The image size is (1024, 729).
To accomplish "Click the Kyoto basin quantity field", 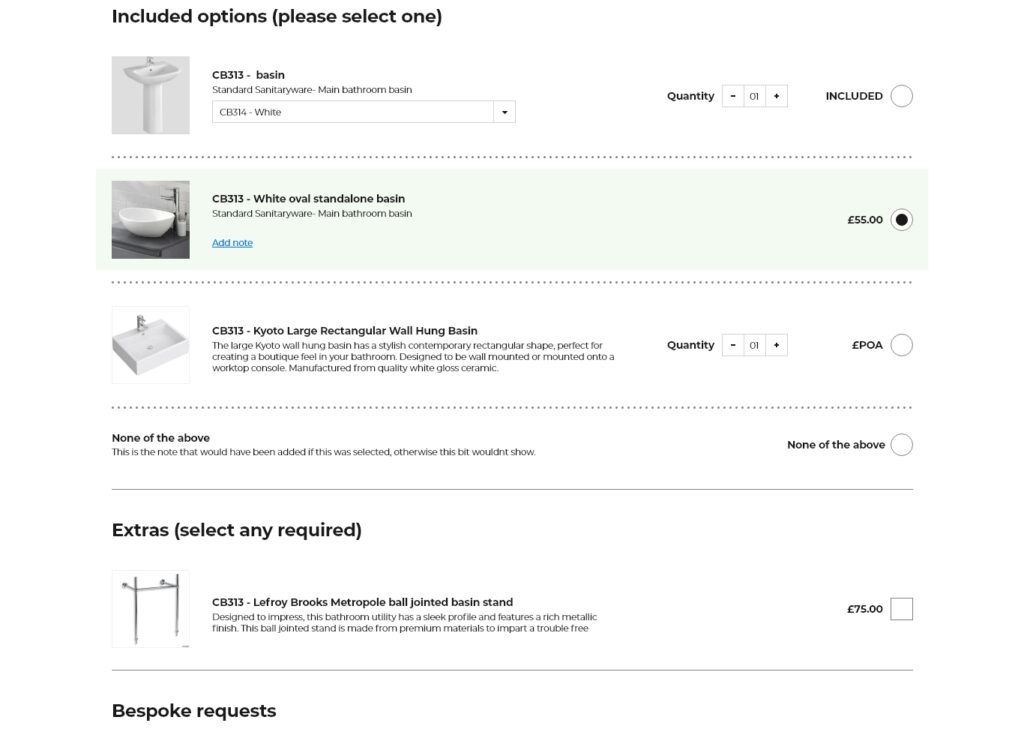I will (x=754, y=345).
